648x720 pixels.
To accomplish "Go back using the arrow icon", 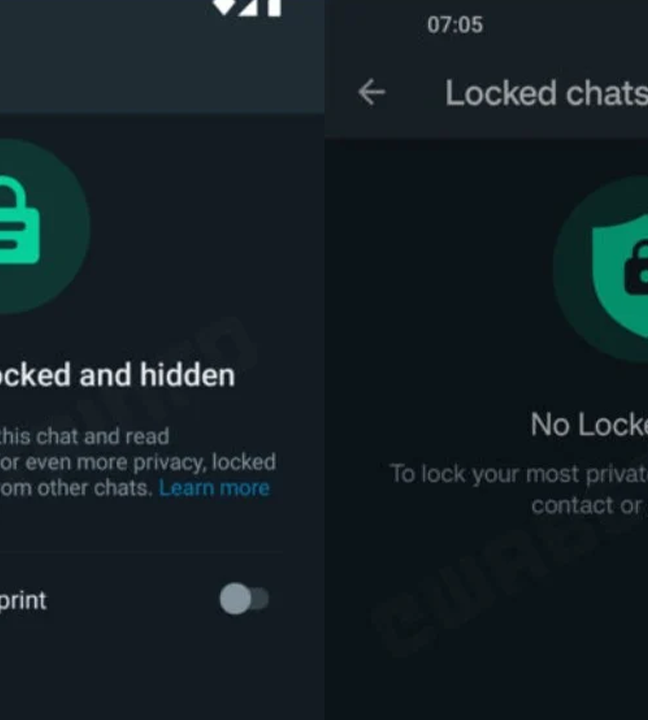I will point(372,92).
